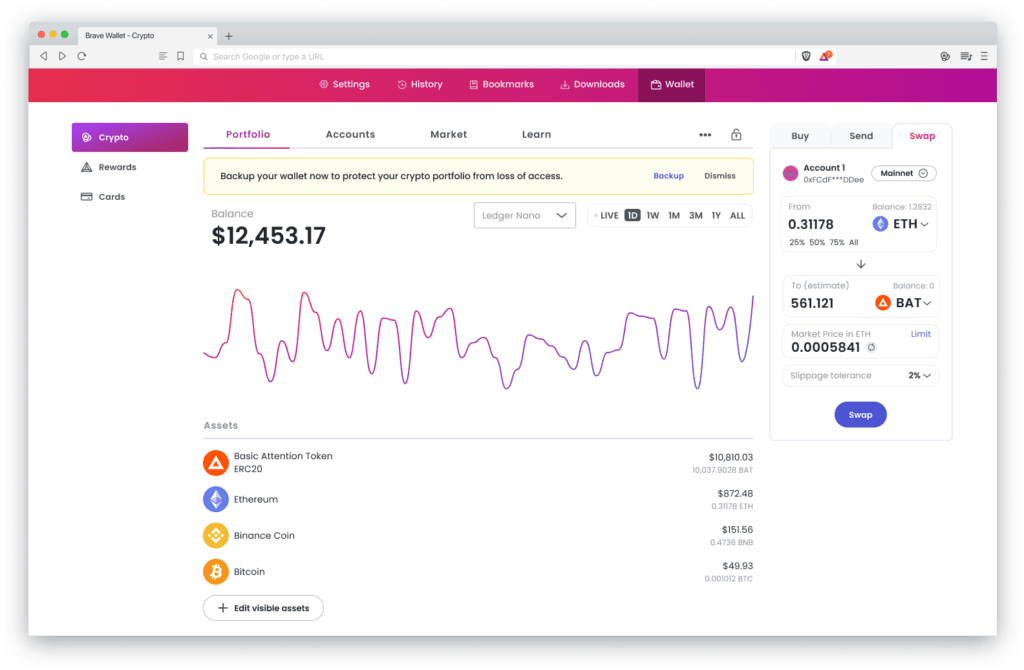The width and height of the screenshot is (1024, 670).
Task: Click the Account 1 avatar circle
Action: [790, 173]
